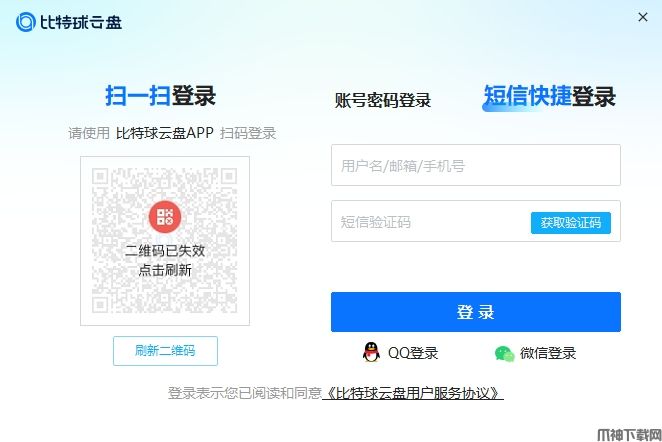Image resolution: width=662 pixels, height=442 pixels.
Task: Choose 微信登录 text link
Action: [548, 353]
